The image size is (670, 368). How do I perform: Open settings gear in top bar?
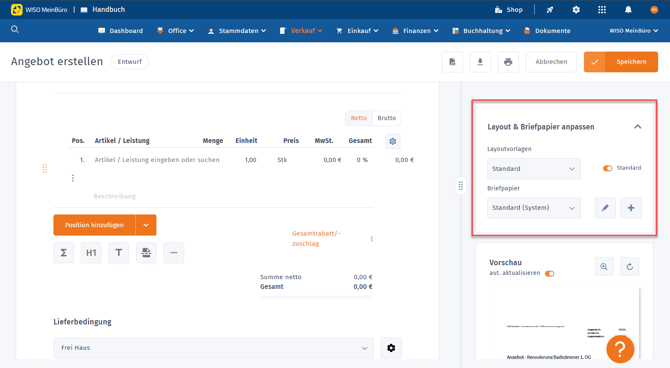tap(576, 9)
